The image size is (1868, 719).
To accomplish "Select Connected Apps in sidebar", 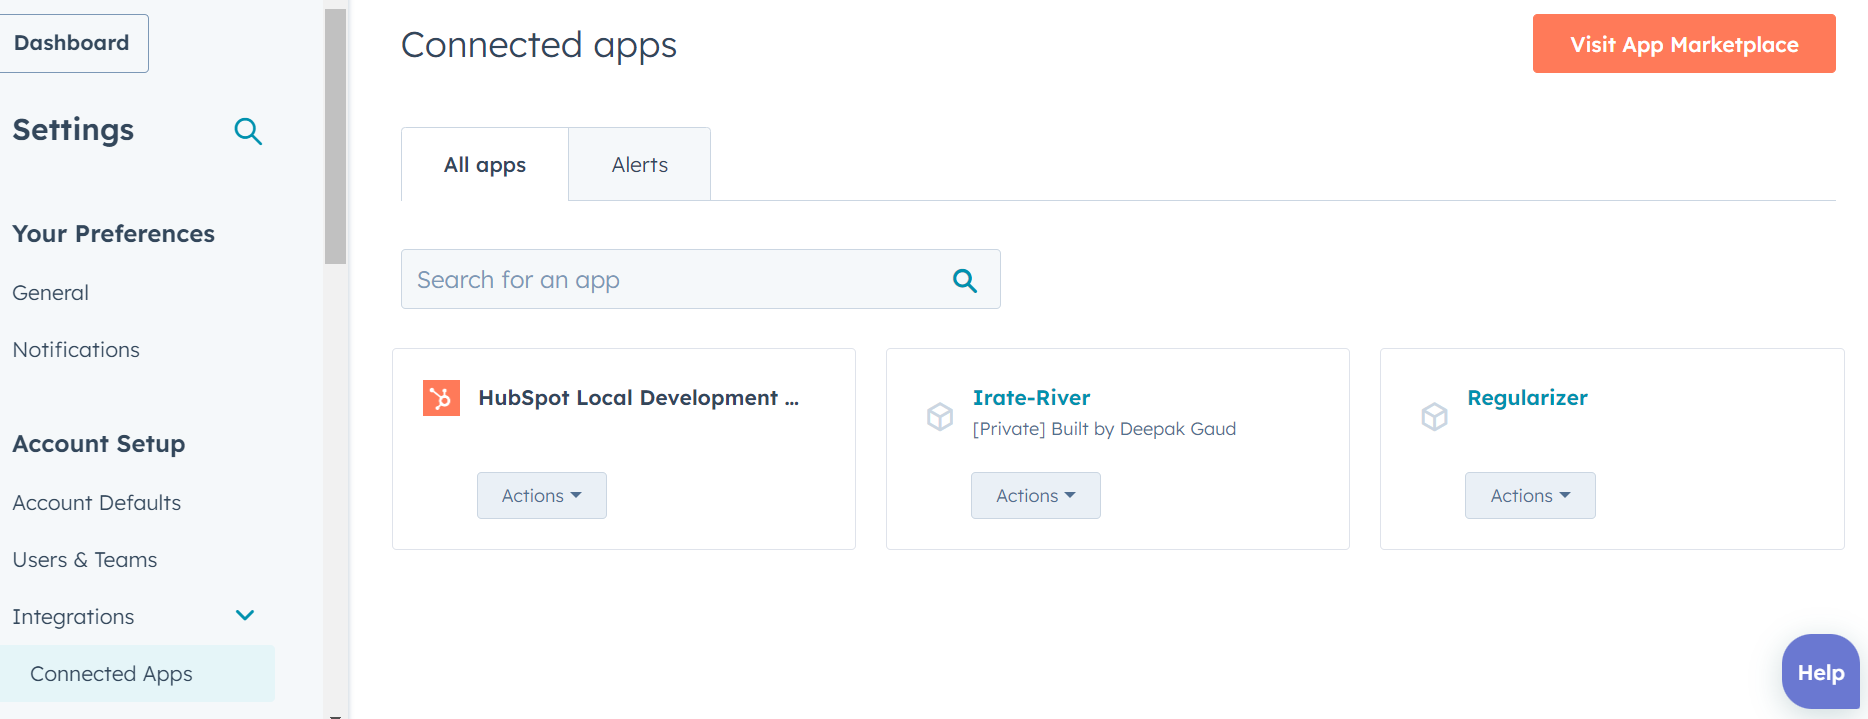I will tap(137, 673).
